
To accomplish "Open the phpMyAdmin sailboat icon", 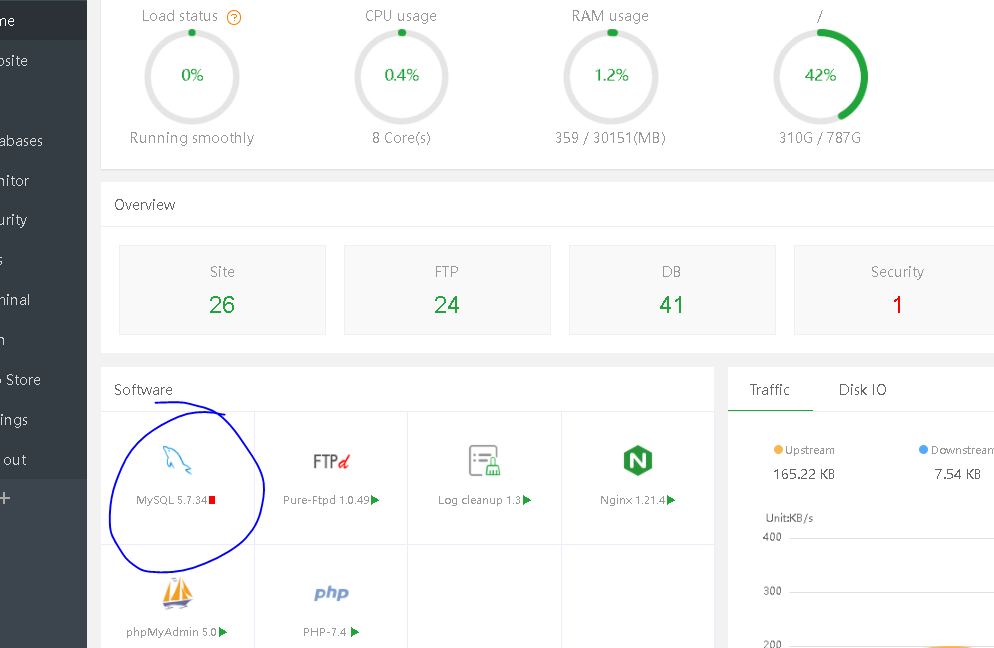I will point(178,593).
